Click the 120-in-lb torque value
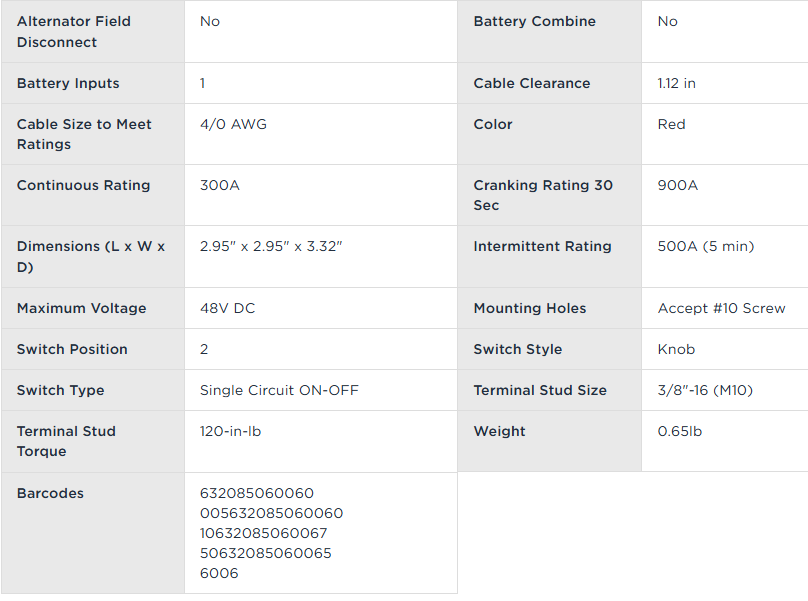Image resolution: width=808 pixels, height=601 pixels. (231, 431)
